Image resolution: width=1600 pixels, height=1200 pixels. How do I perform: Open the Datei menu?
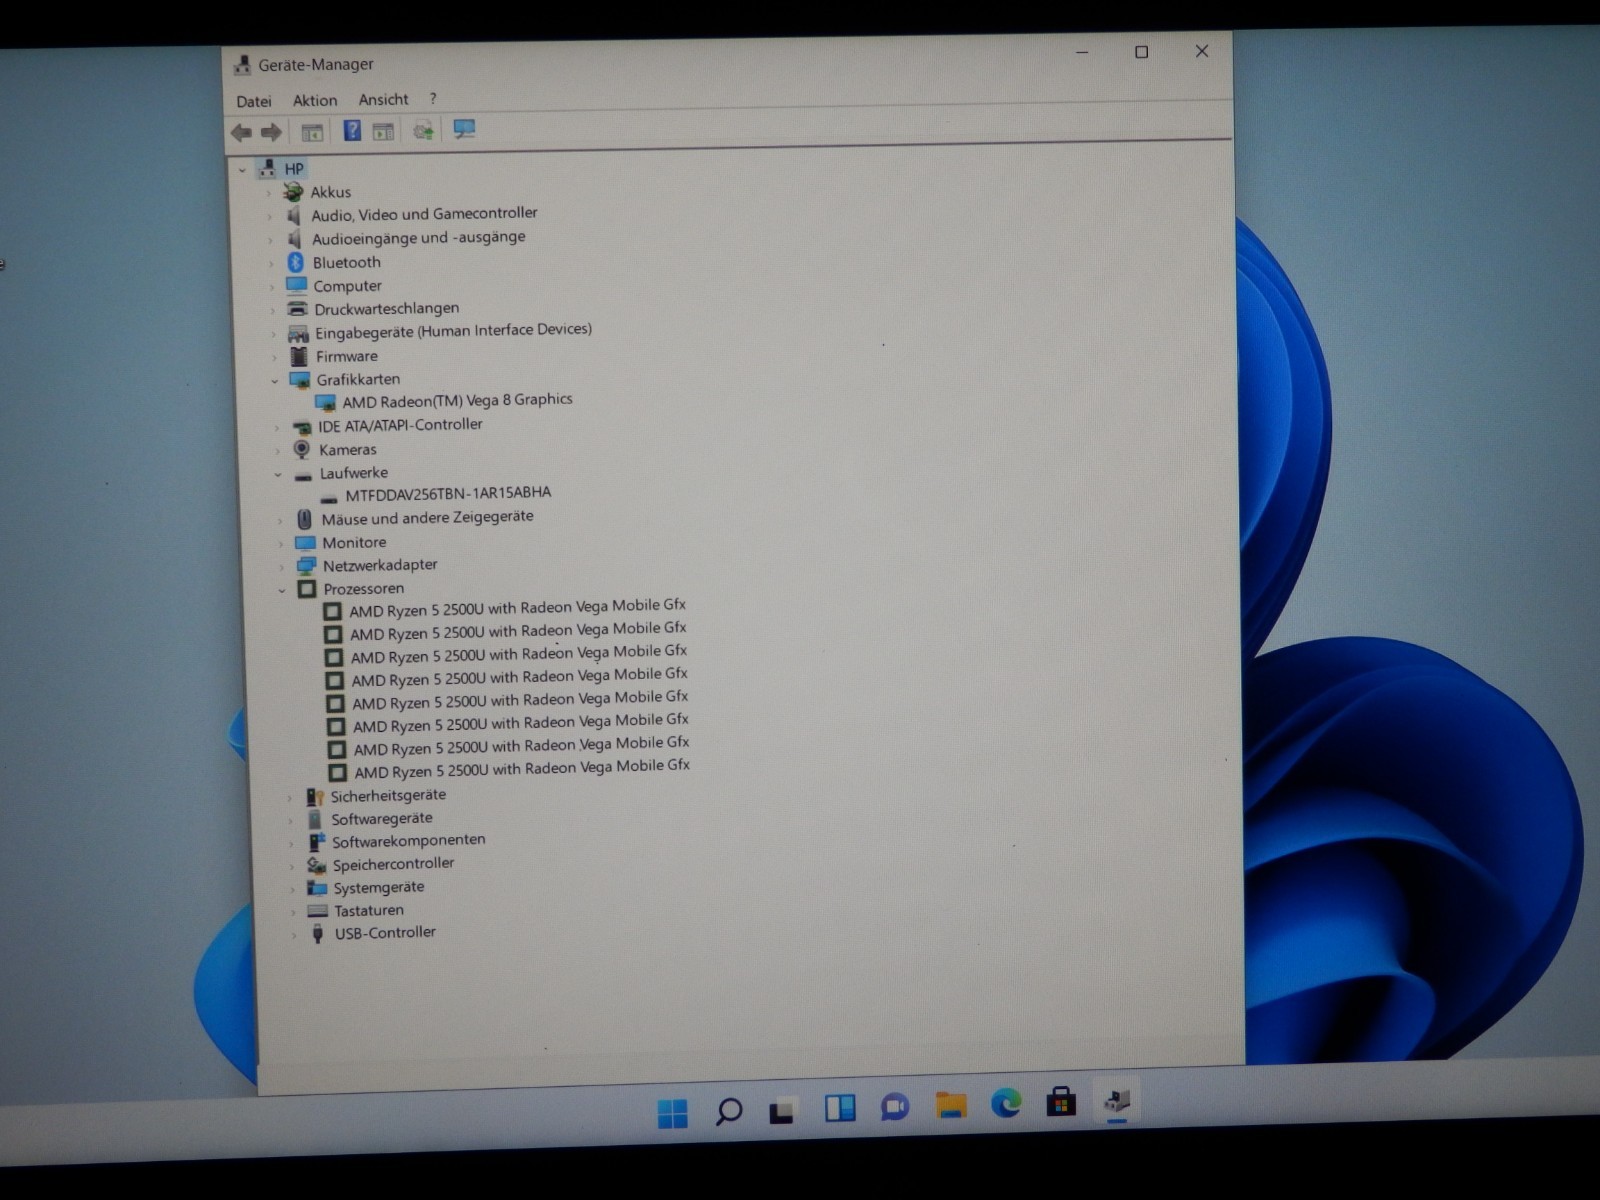coord(254,101)
